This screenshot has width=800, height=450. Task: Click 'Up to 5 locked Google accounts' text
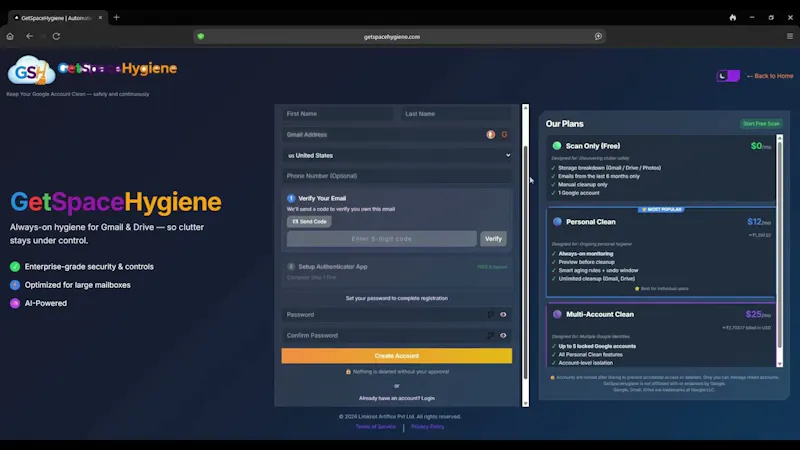[x=597, y=346]
